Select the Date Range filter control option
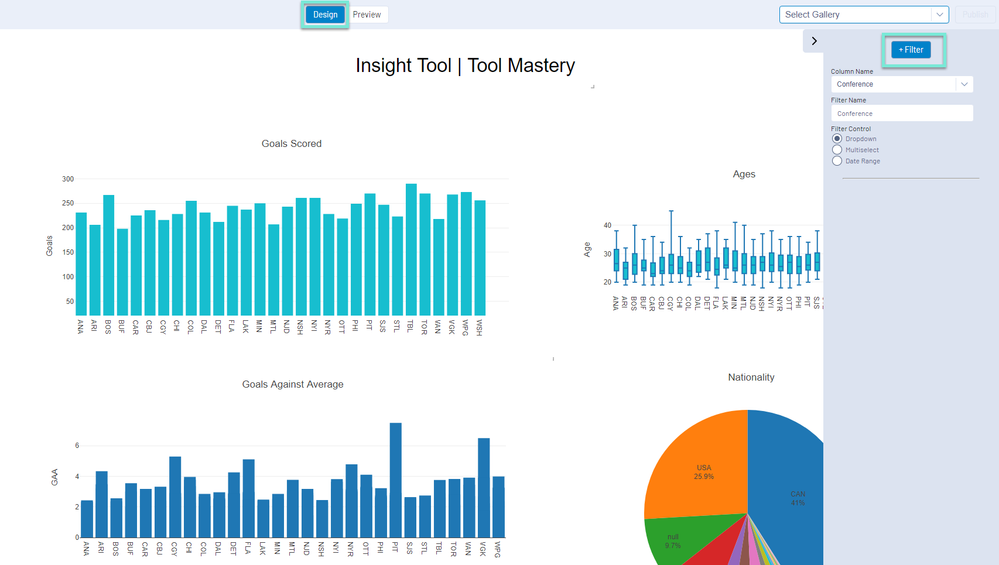Screen dimensions: 999x565 click(x=837, y=161)
